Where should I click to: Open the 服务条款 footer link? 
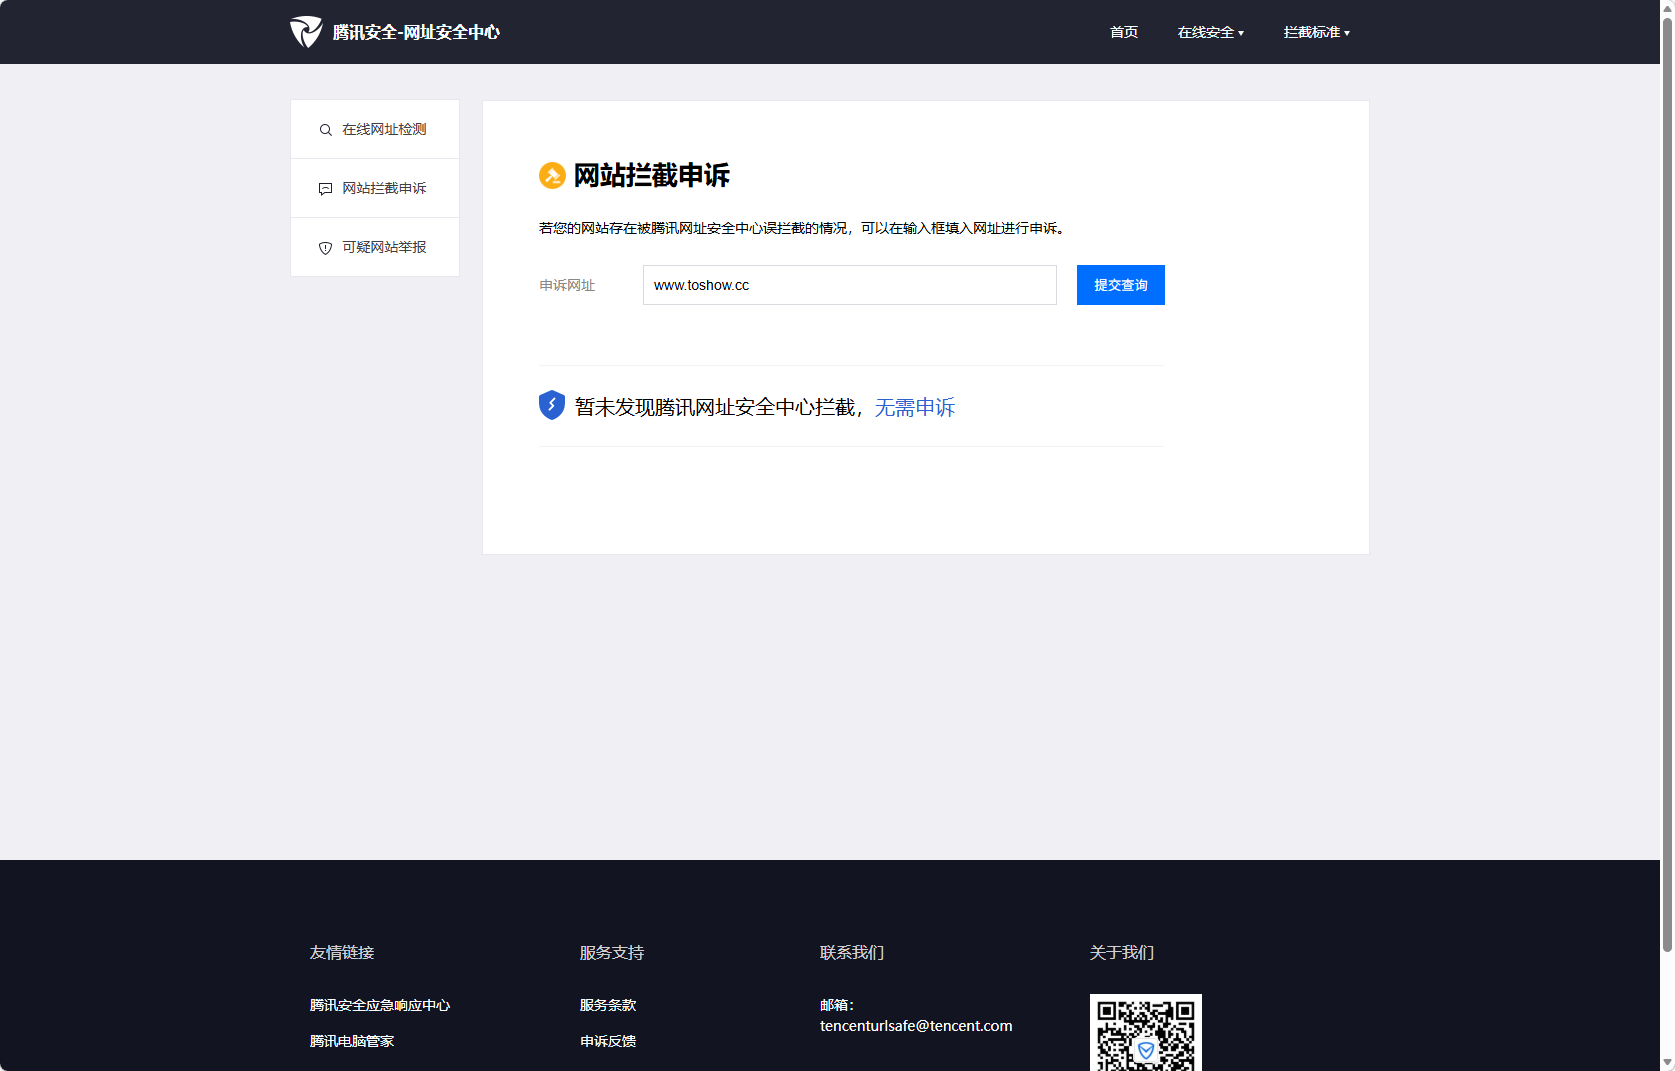click(608, 1005)
